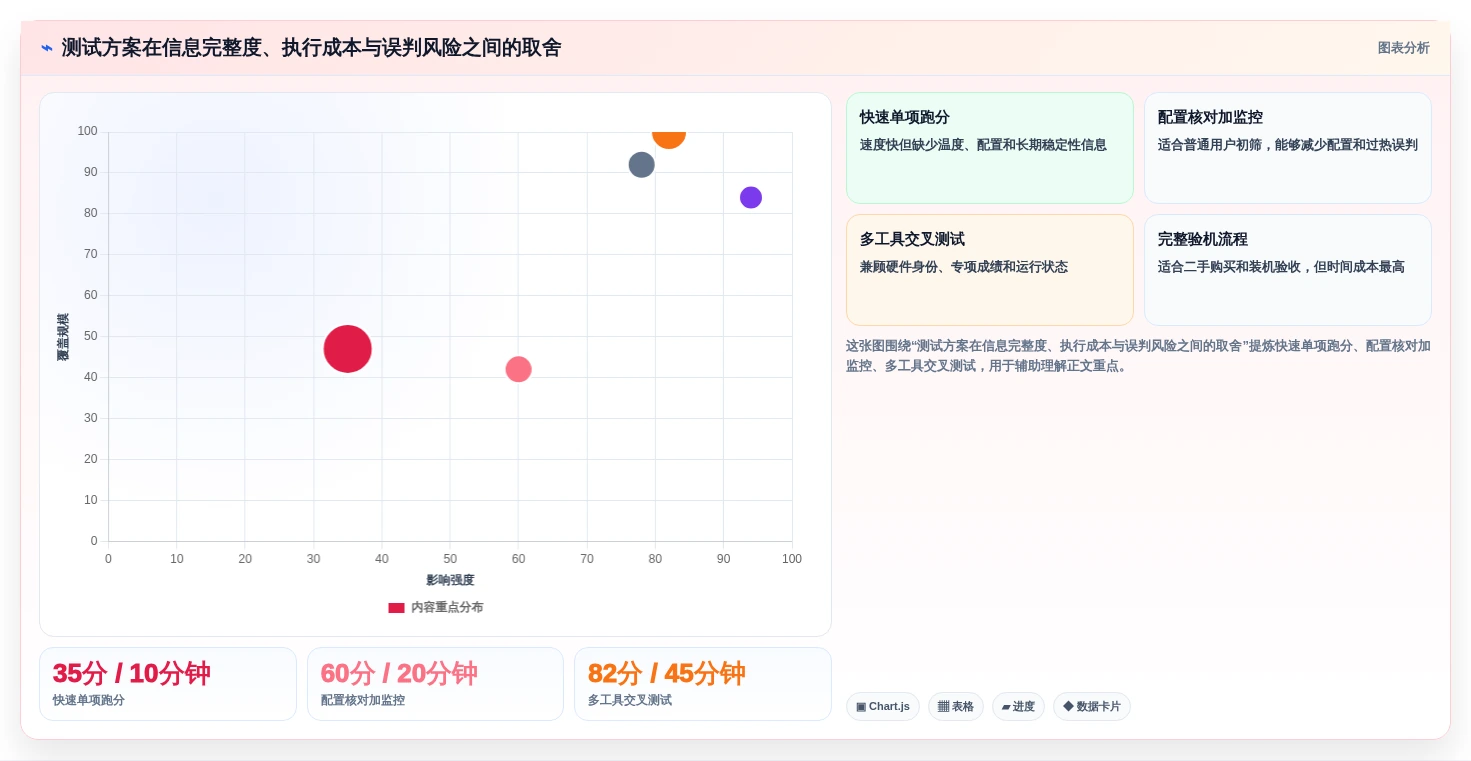Screen dimensions: 1471x761
Task: Click the Chart.js tag chip
Action: (883, 706)
